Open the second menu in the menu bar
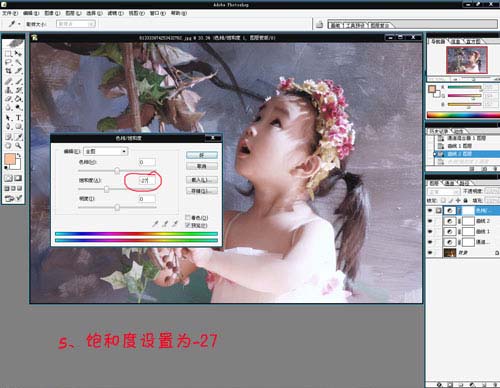Screen dimensions: 500x388 pyautogui.click(x=31, y=13)
